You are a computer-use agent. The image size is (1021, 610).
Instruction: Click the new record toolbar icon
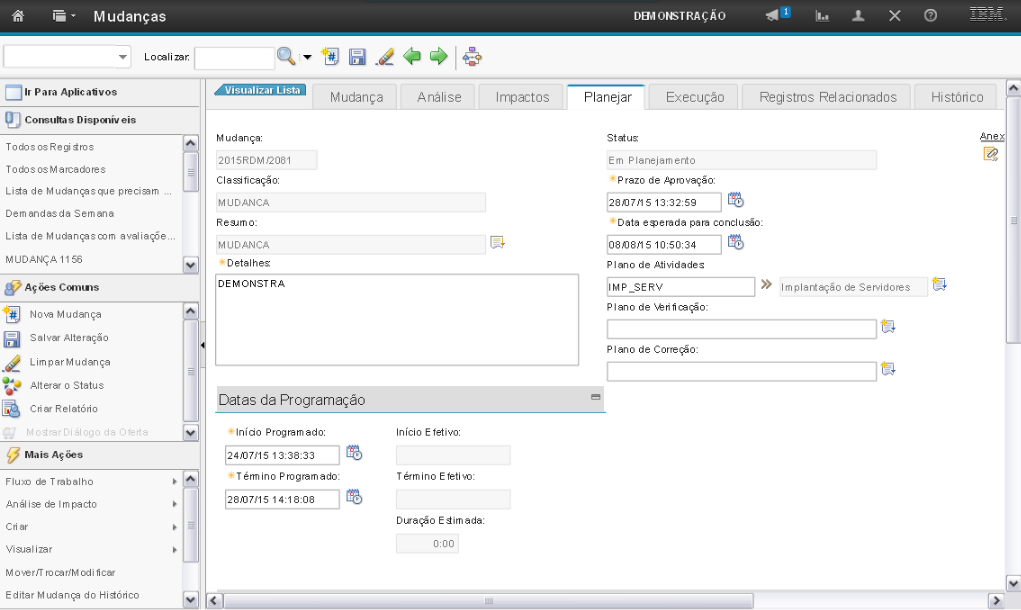pyautogui.click(x=331, y=57)
